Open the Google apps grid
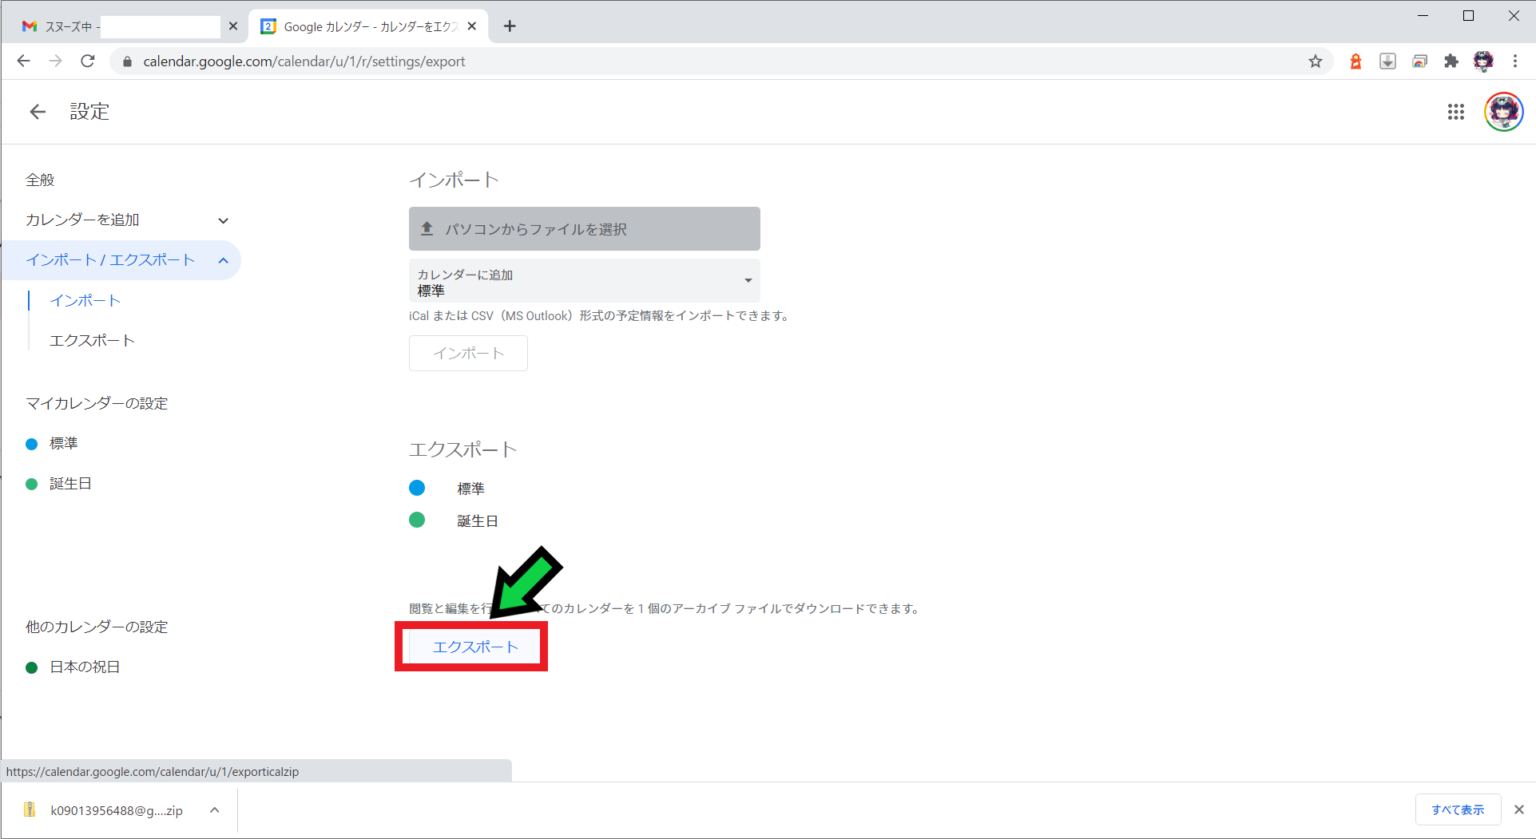 1456,112
